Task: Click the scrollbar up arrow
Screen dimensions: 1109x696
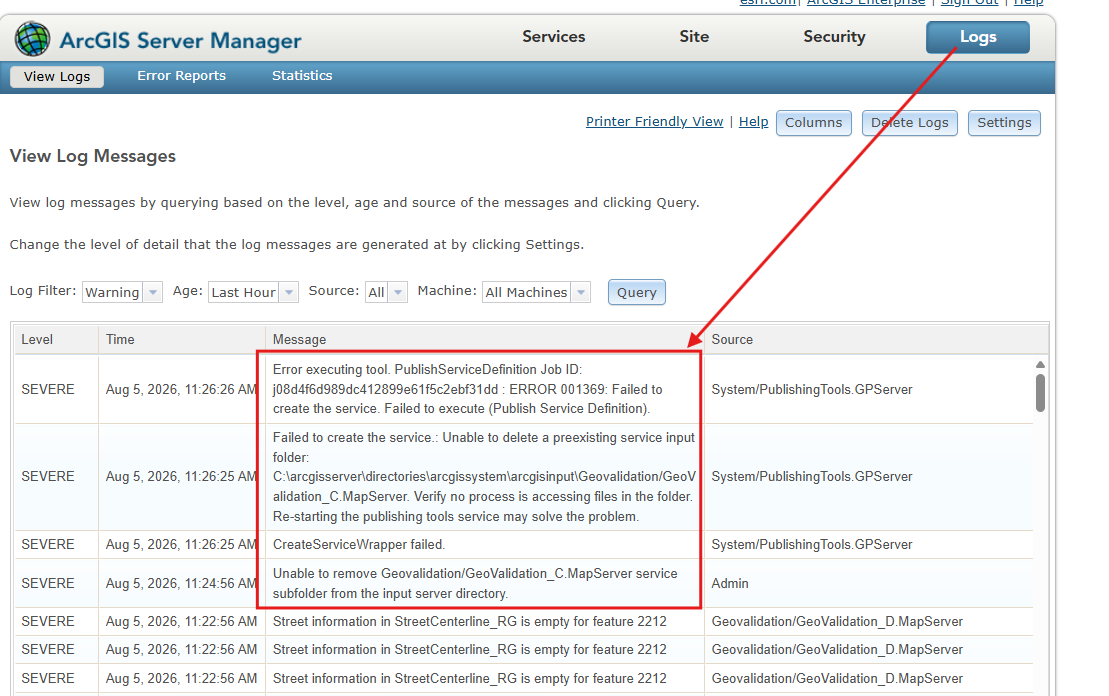Action: click(x=1040, y=364)
